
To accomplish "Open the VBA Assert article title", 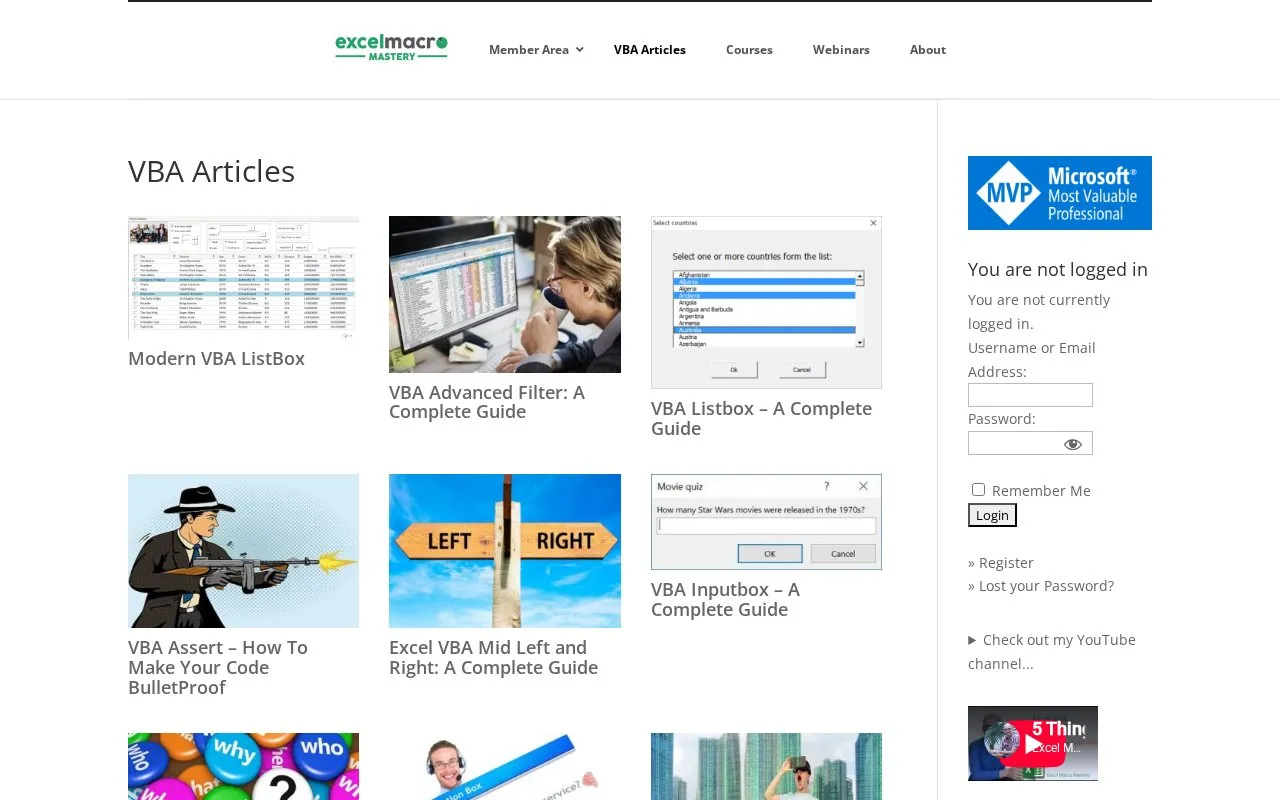I will 218,668.
